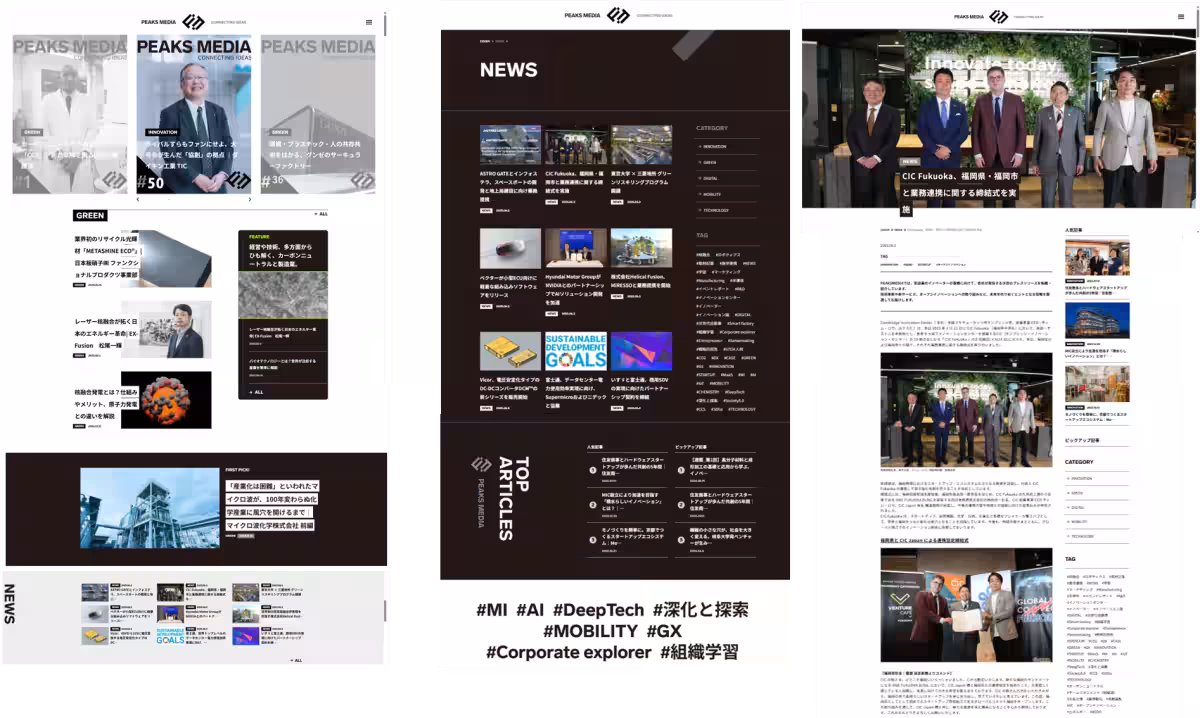1200x718 pixels.
Task: Open the #1 GREEN carousel card on the left
Action: [70, 114]
